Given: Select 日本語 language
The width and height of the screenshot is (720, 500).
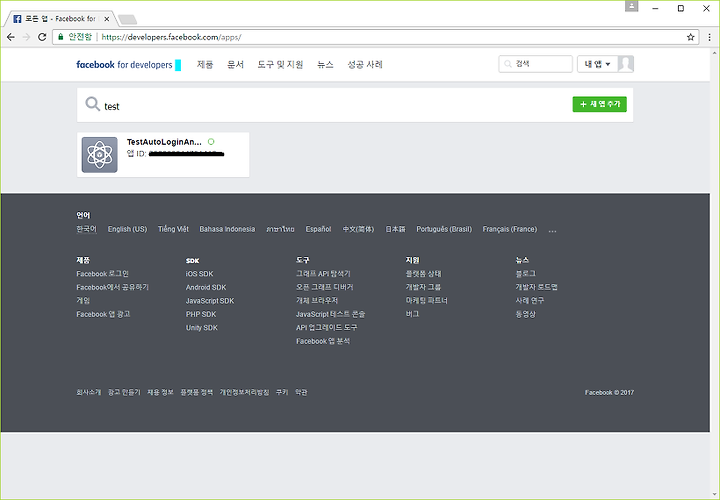Looking at the screenshot, I should (395, 229).
